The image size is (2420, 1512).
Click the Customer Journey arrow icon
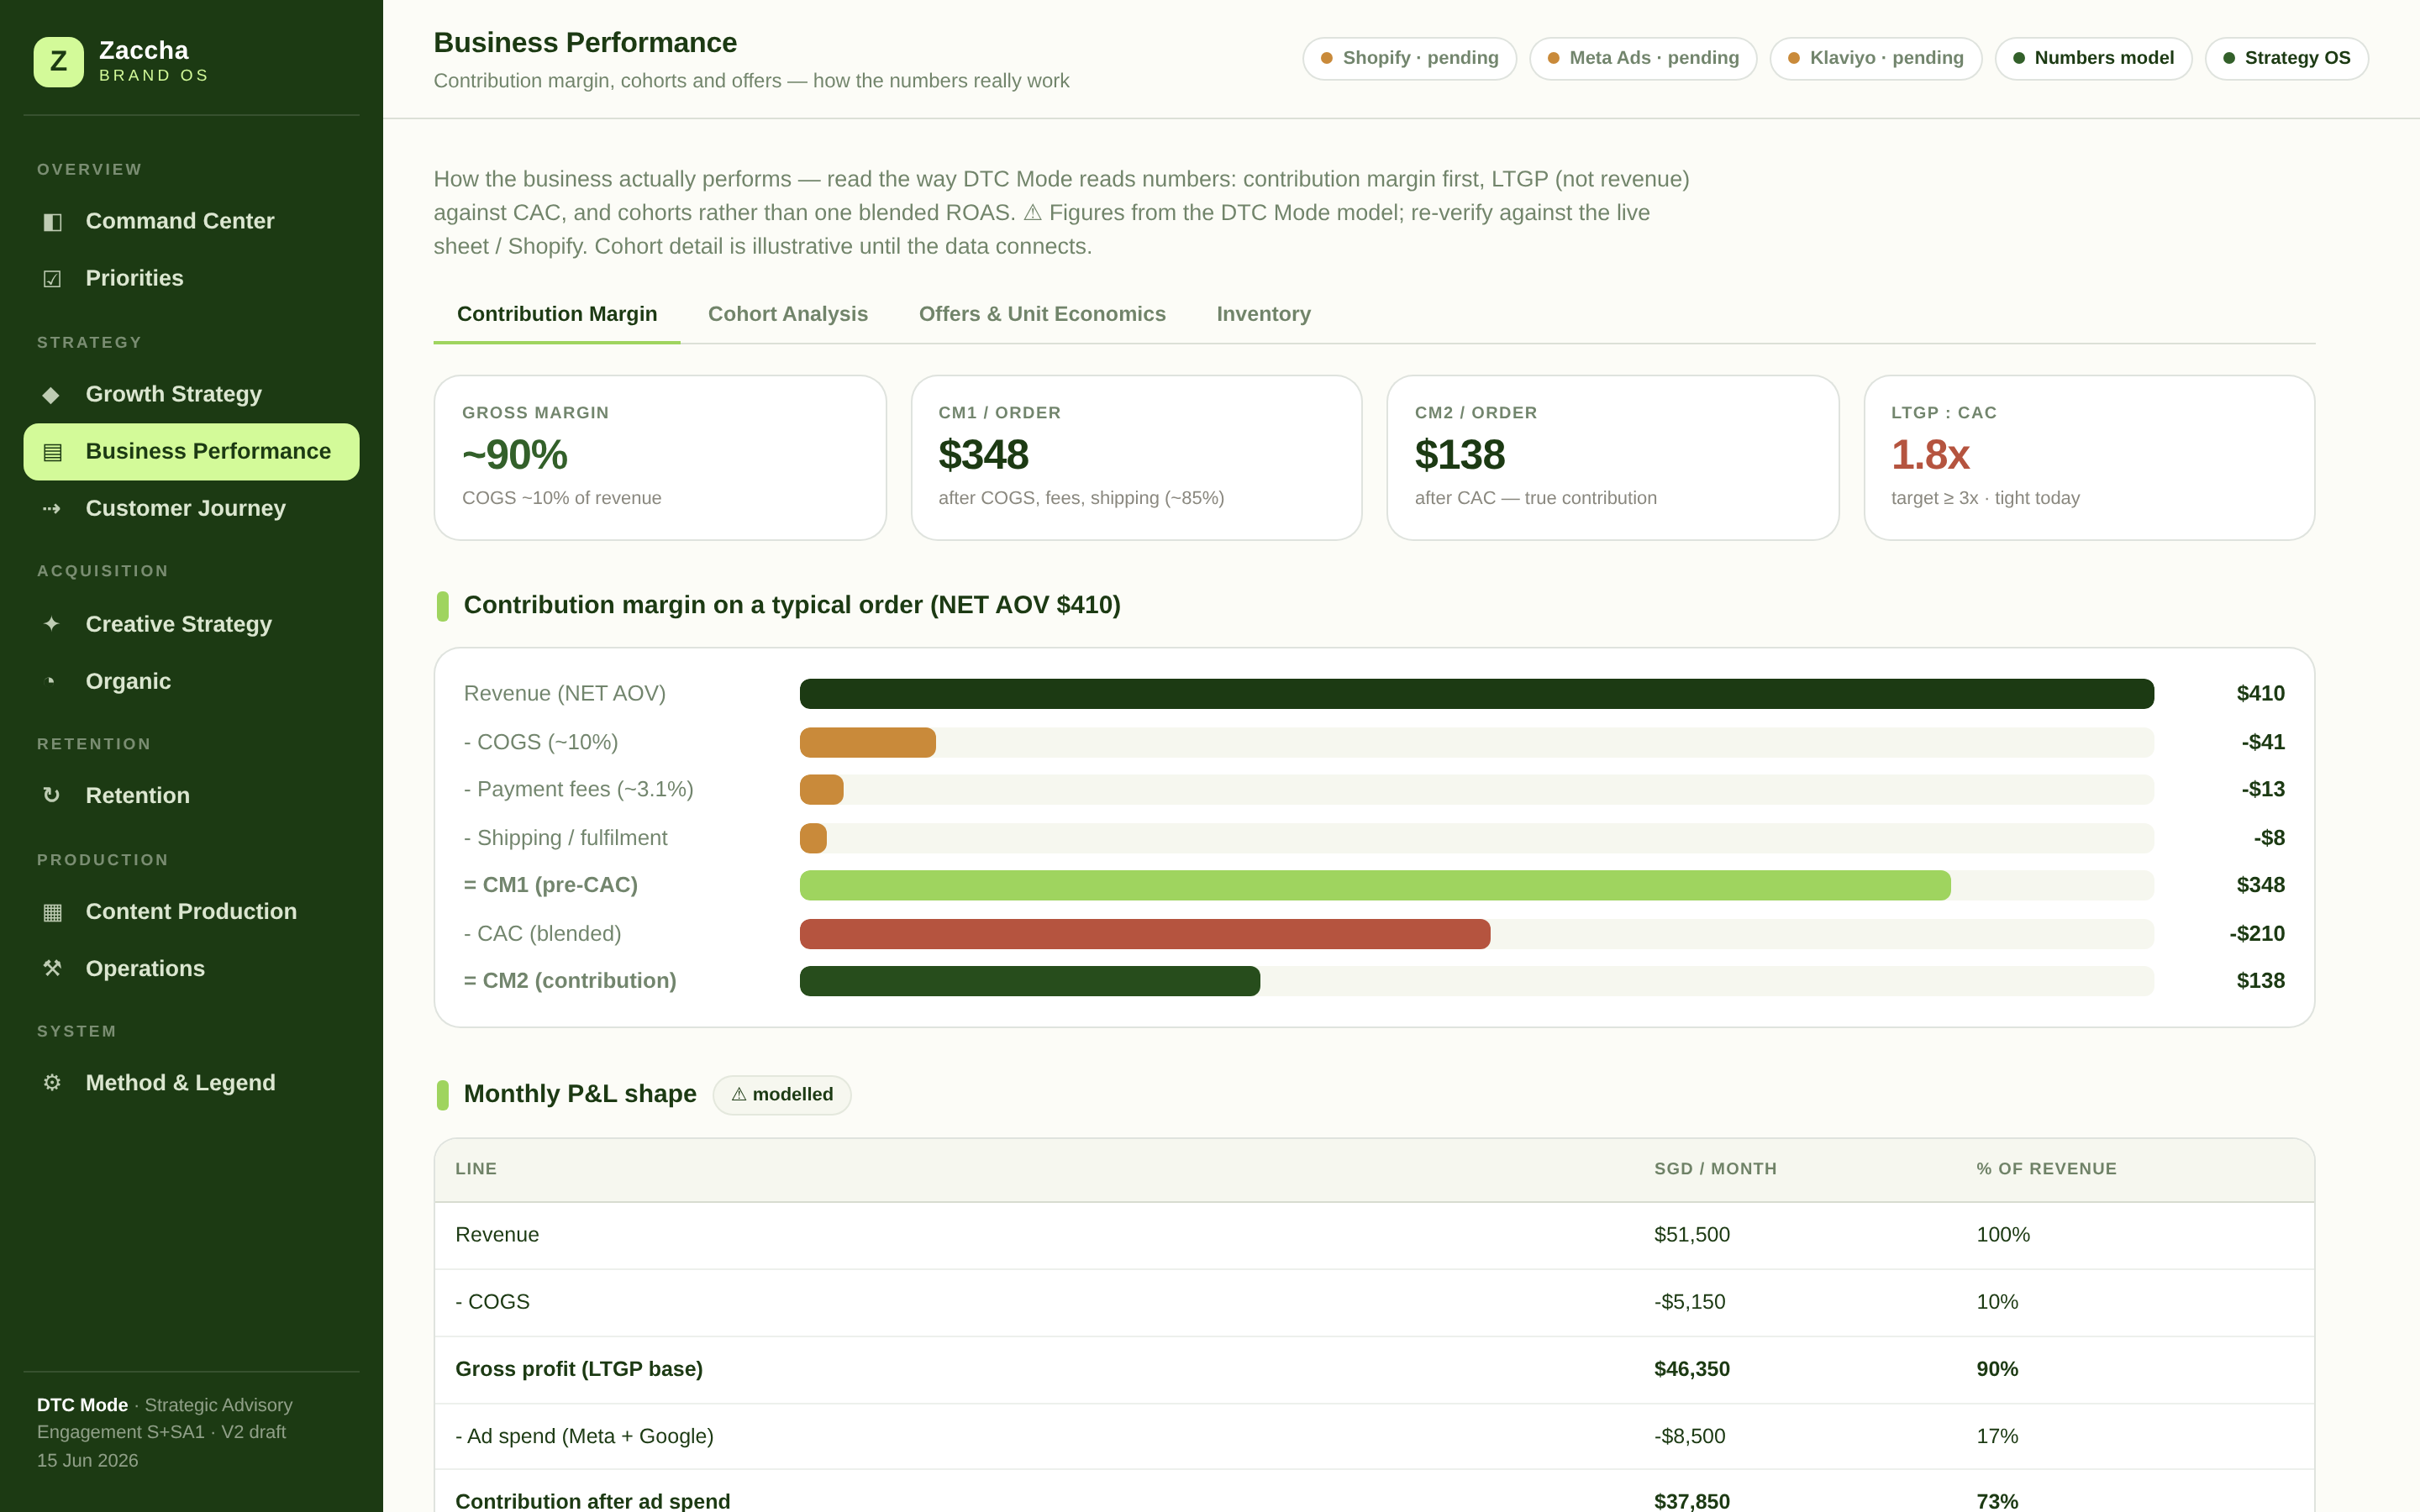(52, 508)
